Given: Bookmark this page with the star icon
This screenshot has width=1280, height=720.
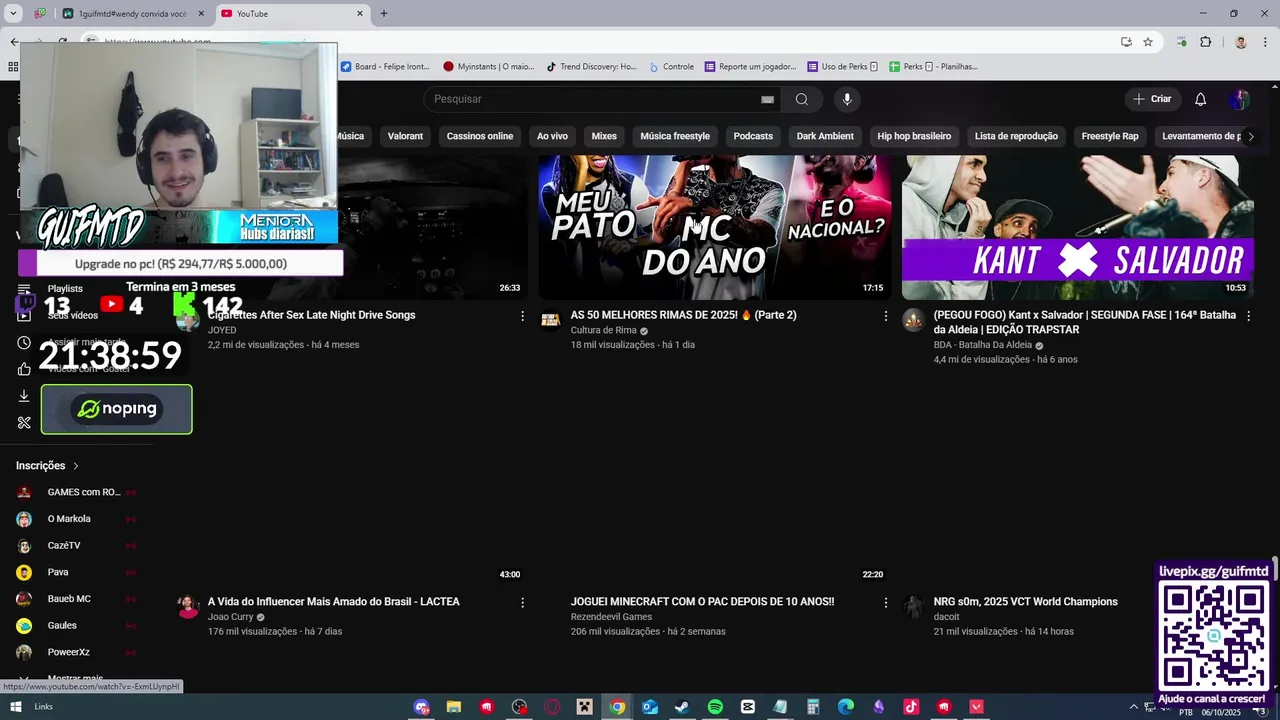Looking at the screenshot, I should pos(1148,42).
